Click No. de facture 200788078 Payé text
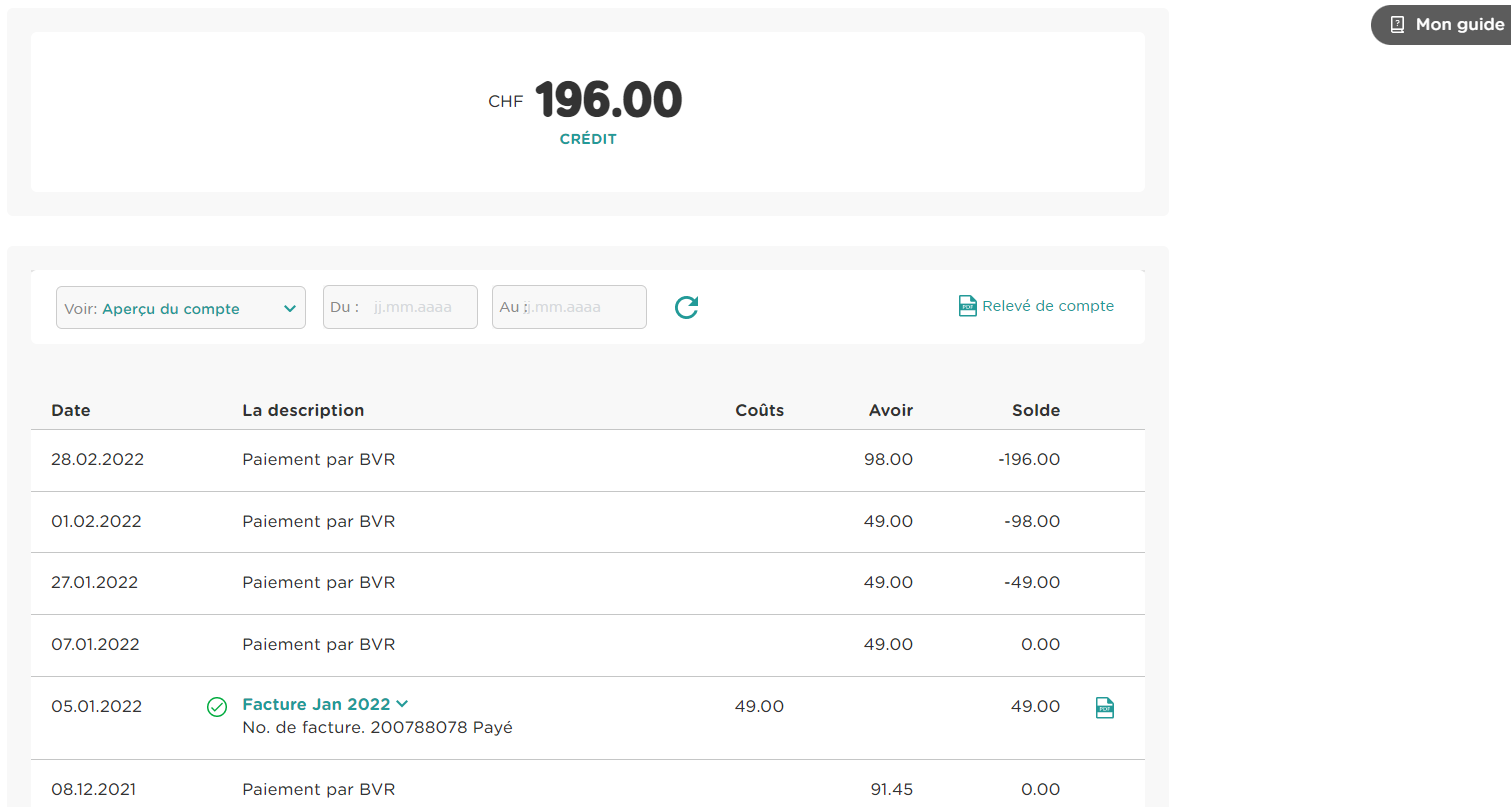Viewport: 1511px width, 807px height. pos(378,727)
